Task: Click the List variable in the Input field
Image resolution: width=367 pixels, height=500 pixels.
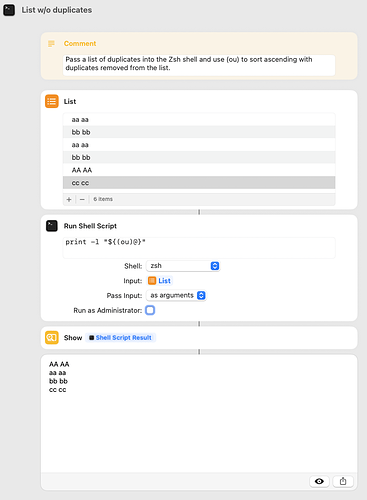Action: 160,281
